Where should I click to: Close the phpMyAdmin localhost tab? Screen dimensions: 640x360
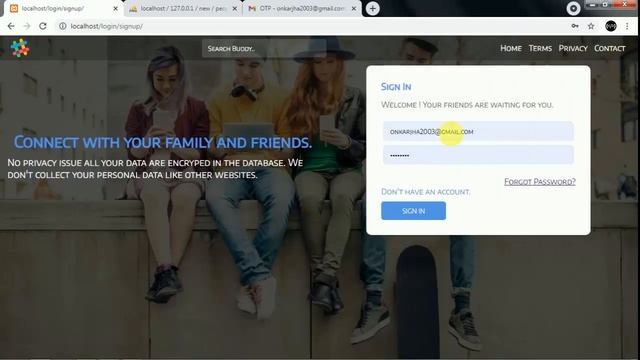[x=235, y=8]
